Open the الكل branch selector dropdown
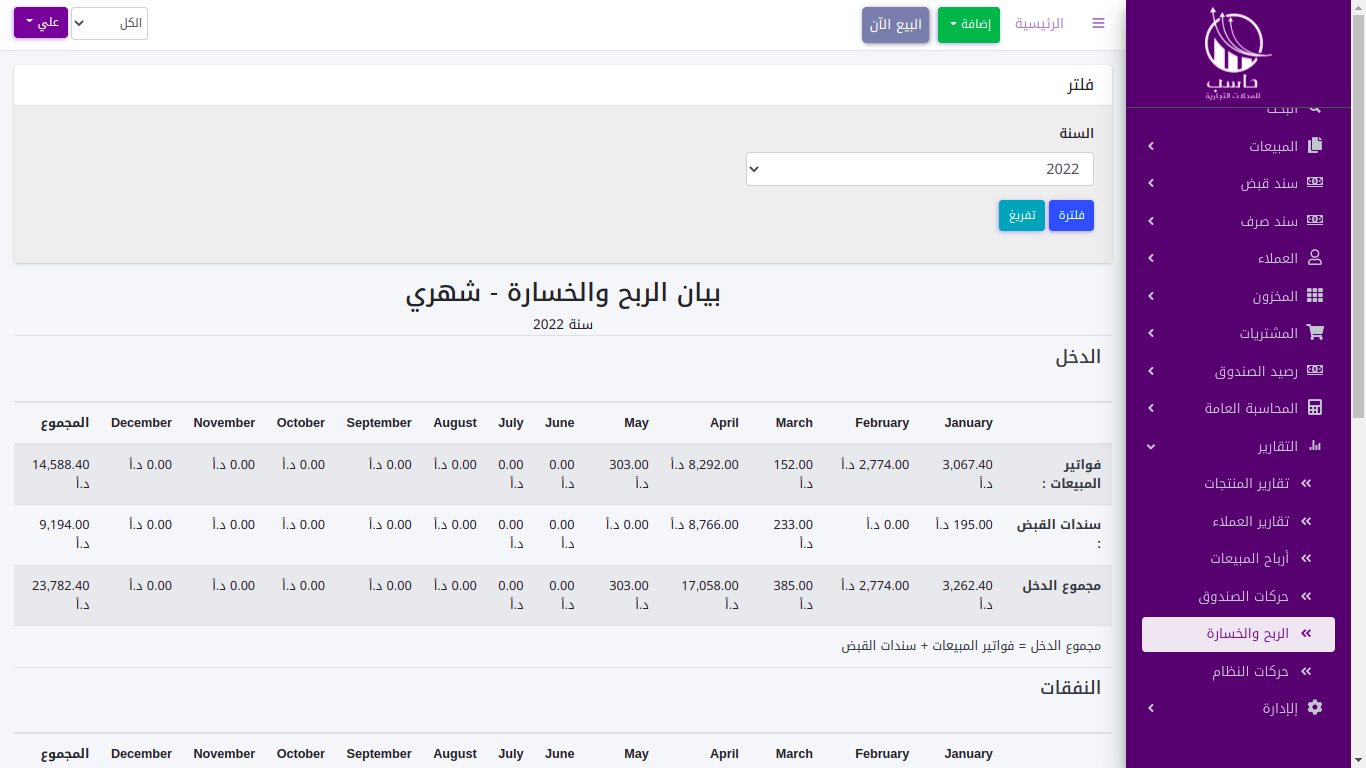1366x768 pixels. click(x=109, y=23)
